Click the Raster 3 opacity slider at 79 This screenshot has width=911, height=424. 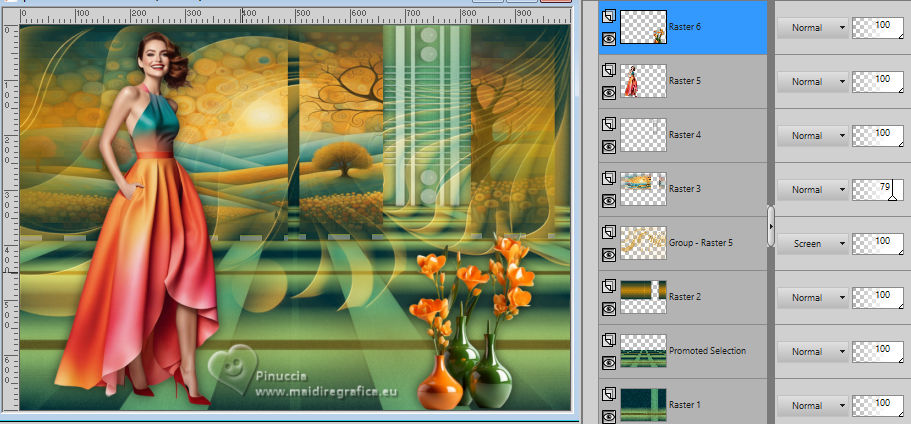pos(878,190)
